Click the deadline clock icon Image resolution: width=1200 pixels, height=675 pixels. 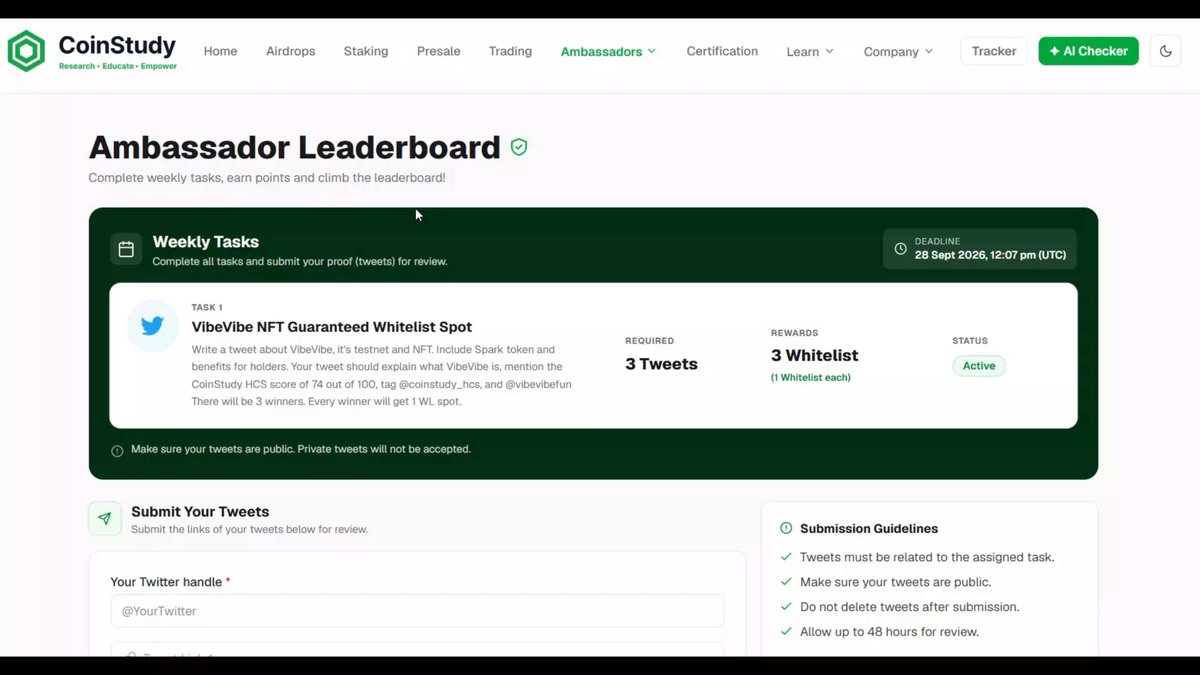coord(901,249)
